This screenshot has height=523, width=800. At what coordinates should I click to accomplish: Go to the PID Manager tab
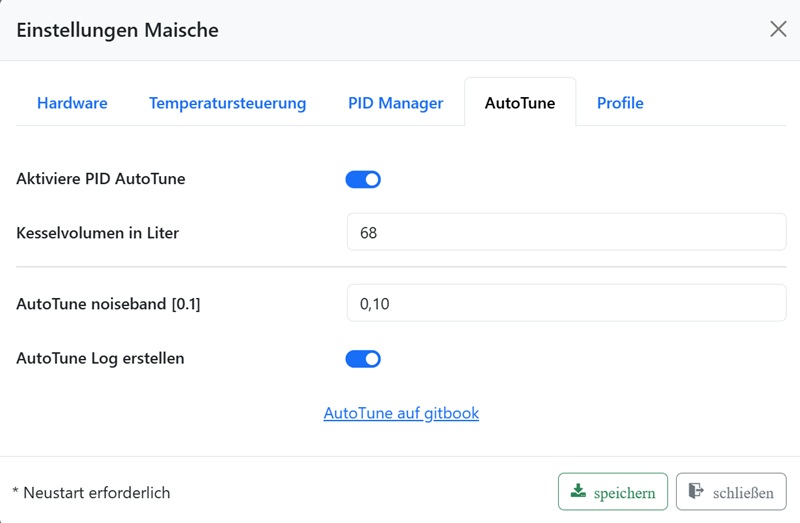coord(395,103)
